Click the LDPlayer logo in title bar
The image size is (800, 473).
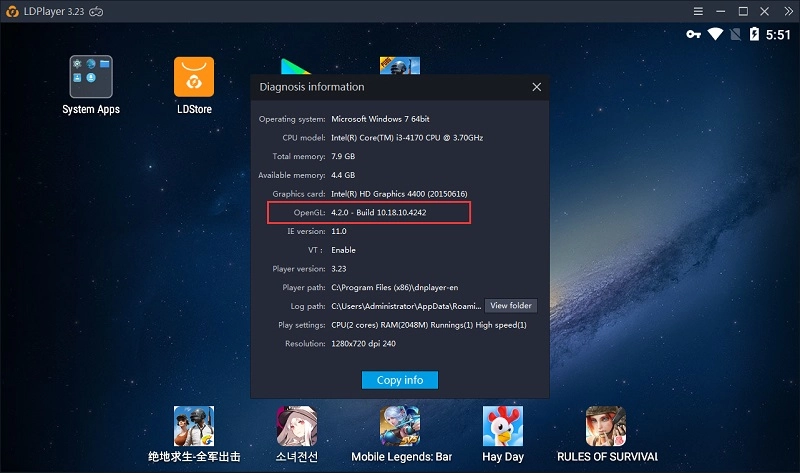coord(12,11)
